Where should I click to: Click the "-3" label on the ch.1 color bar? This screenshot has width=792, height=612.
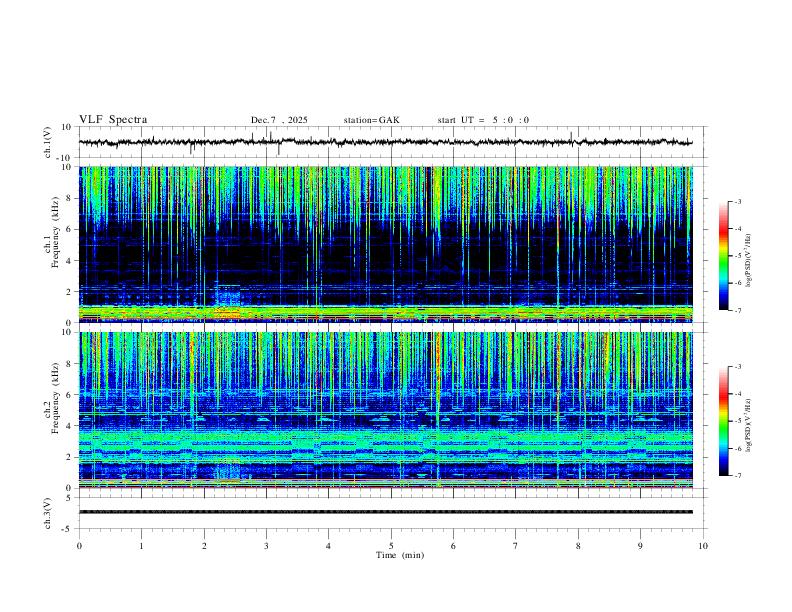(x=737, y=201)
